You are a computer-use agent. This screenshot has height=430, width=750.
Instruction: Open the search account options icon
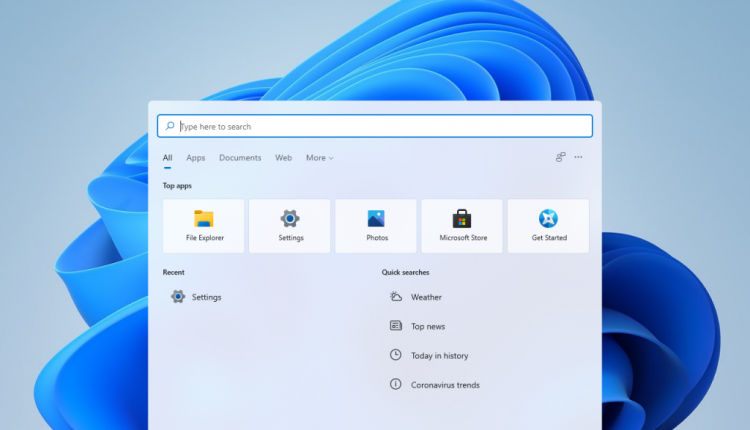561,157
